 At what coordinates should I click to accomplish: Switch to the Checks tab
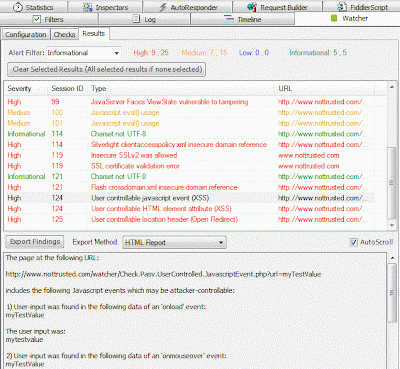64,34
